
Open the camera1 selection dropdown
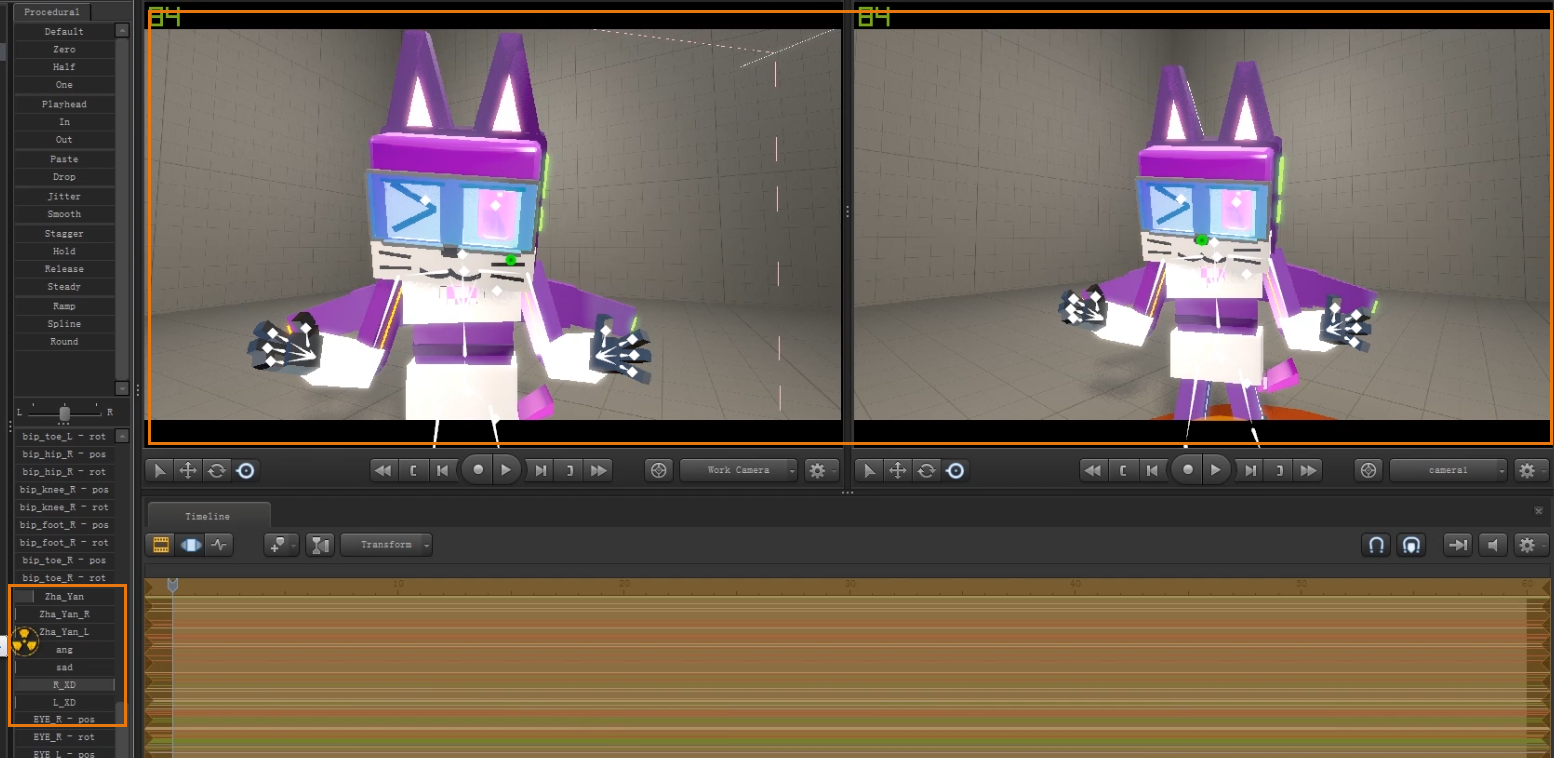coord(1449,470)
